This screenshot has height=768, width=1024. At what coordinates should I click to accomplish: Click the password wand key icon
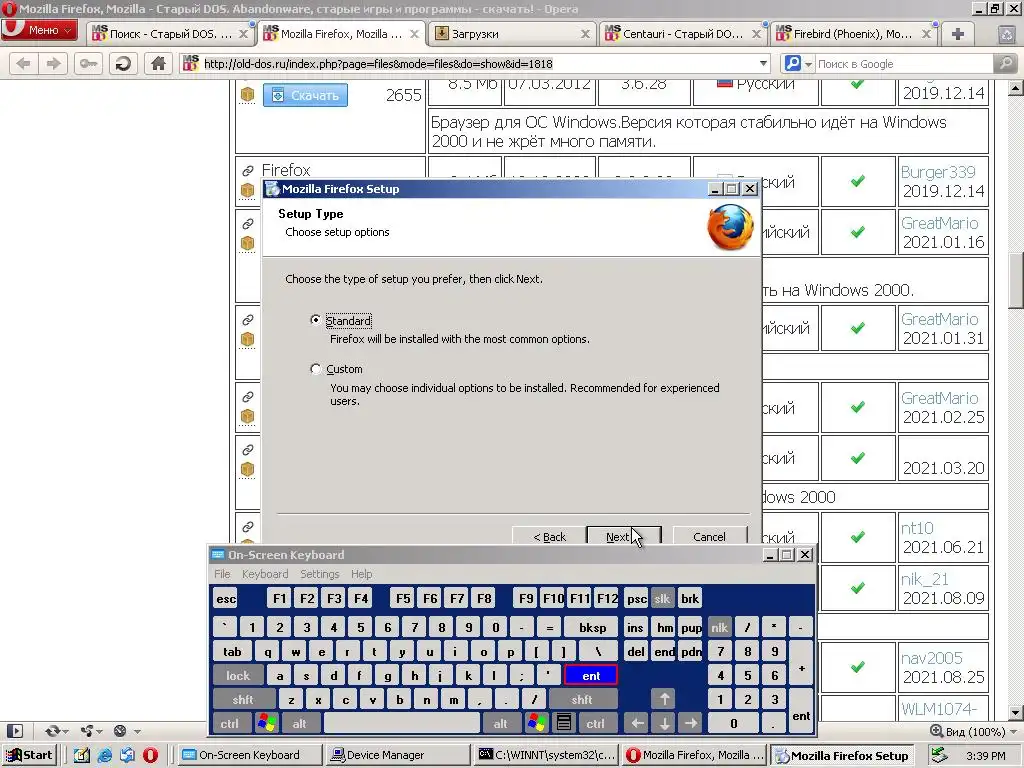coord(88,63)
